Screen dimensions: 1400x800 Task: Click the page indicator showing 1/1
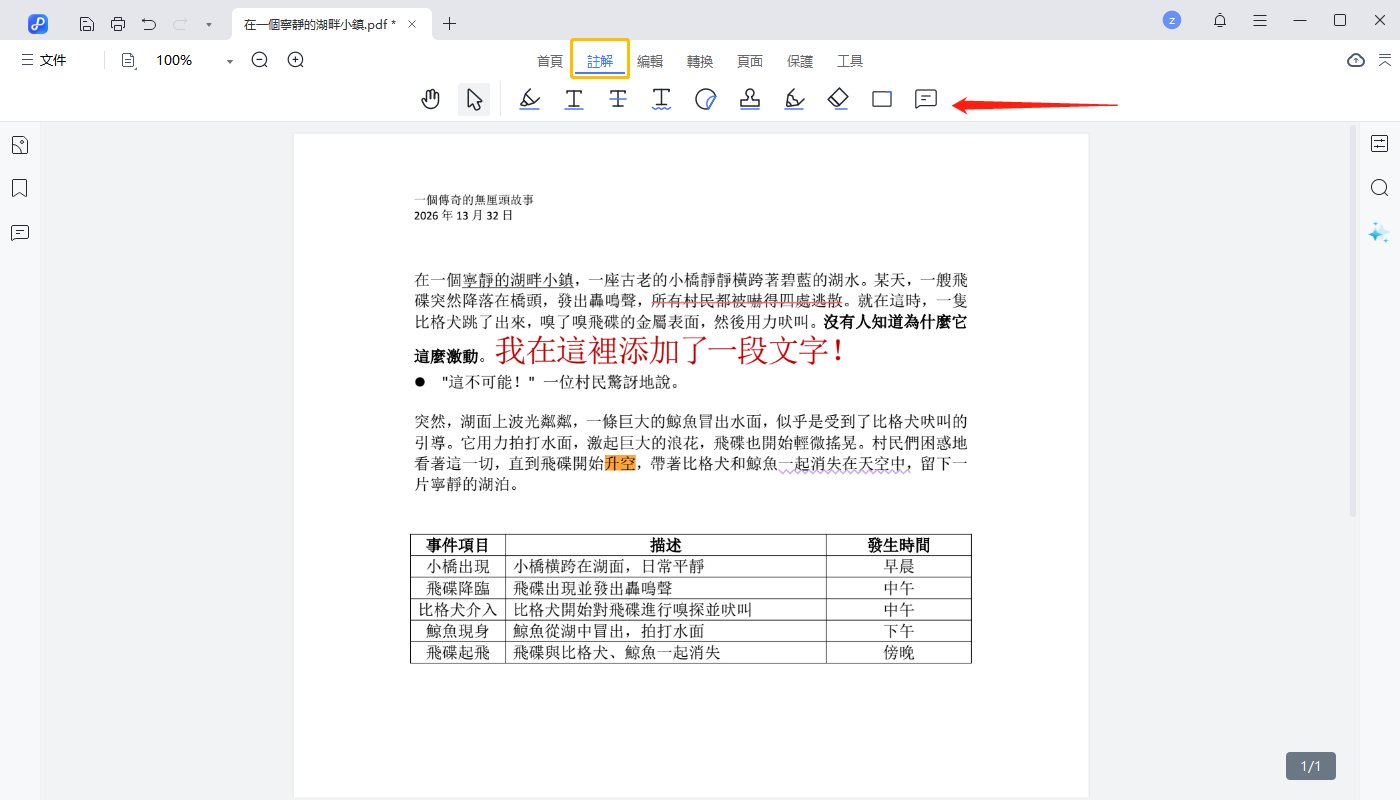click(1310, 766)
